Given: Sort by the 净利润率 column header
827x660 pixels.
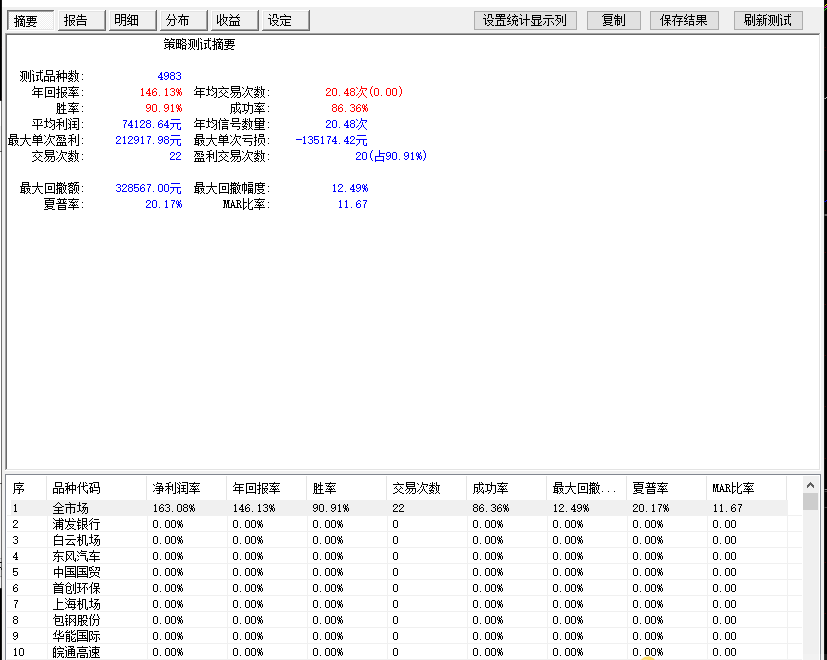Looking at the screenshot, I should tap(187, 488).
